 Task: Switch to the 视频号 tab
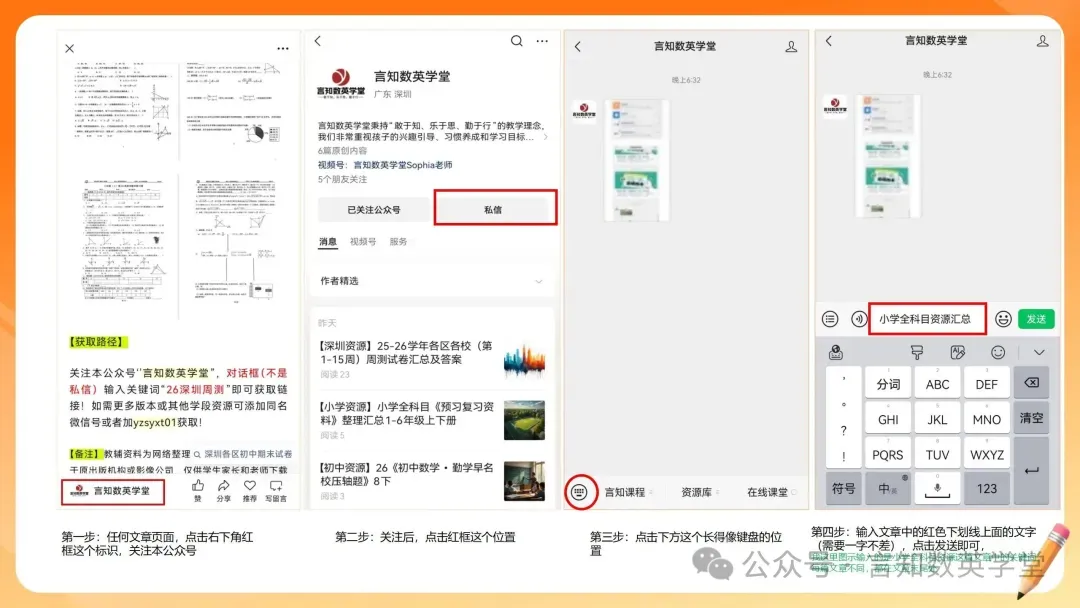tap(363, 242)
